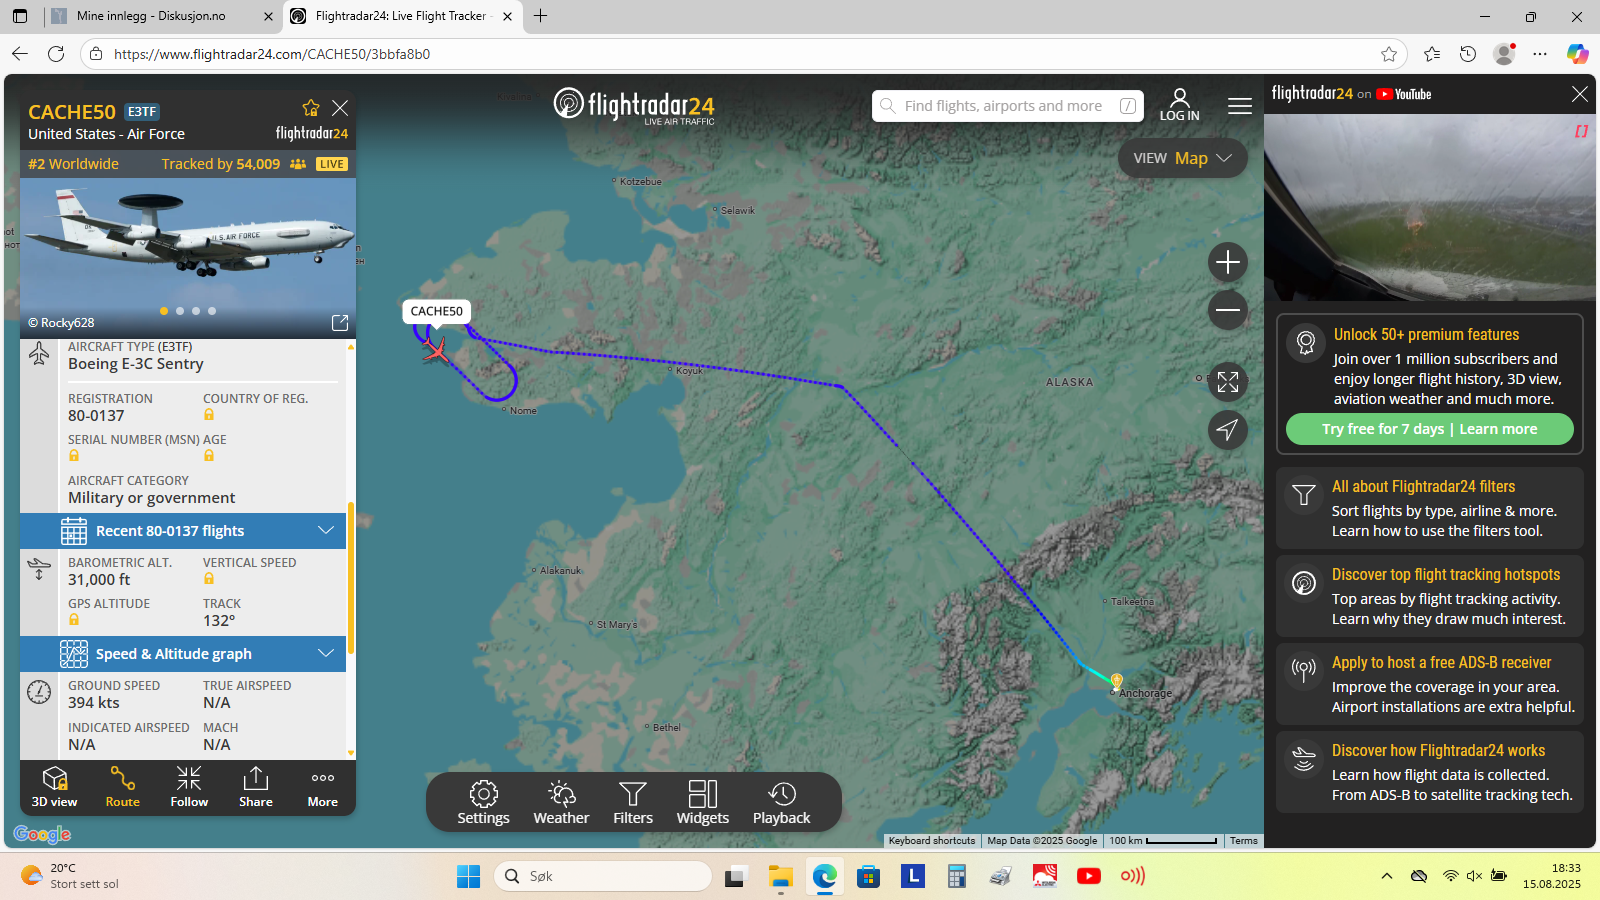Open the Filters tool

632,803
